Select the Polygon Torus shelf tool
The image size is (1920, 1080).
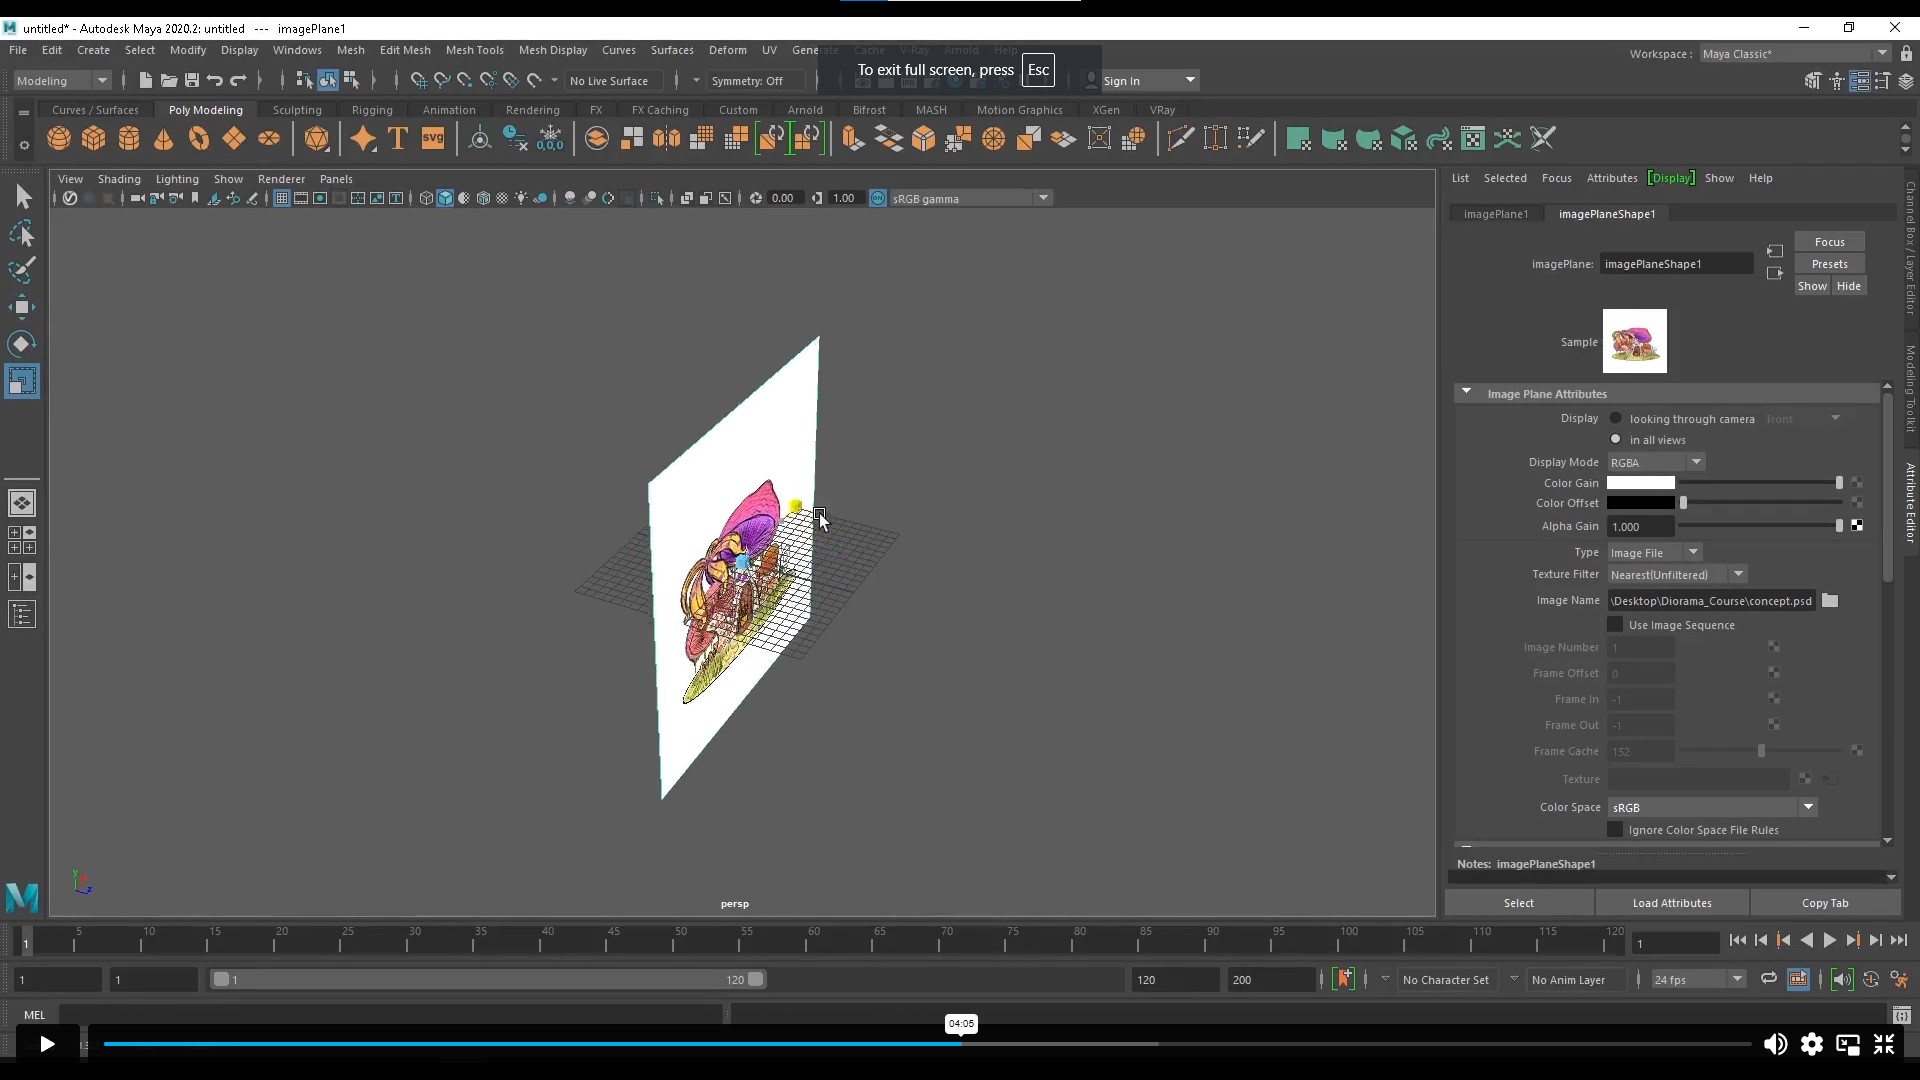(197, 138)
